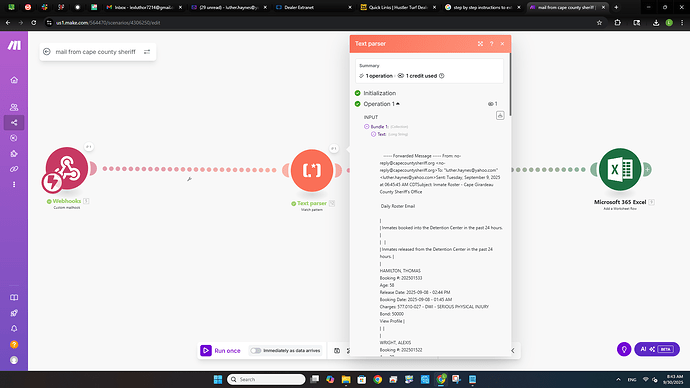Open the AI BETA assistant button
Viewport: 690px width, 388px height.
pyautogui.click(x=657, y=349)
